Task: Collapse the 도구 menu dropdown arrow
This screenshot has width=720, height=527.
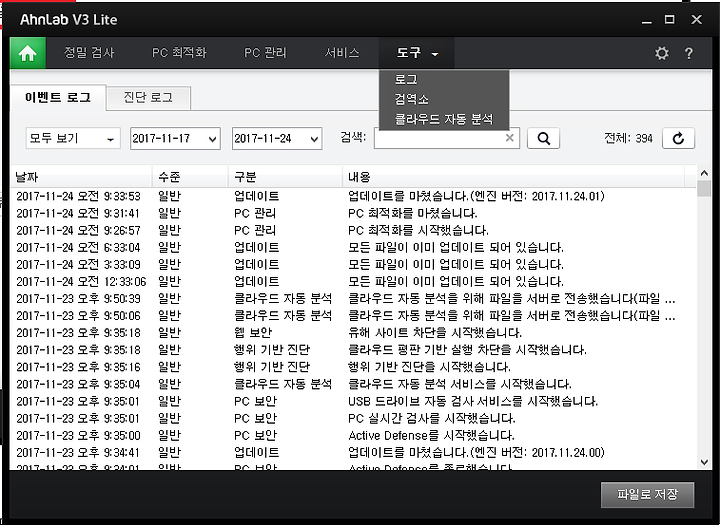Action: tap(434, 54)
